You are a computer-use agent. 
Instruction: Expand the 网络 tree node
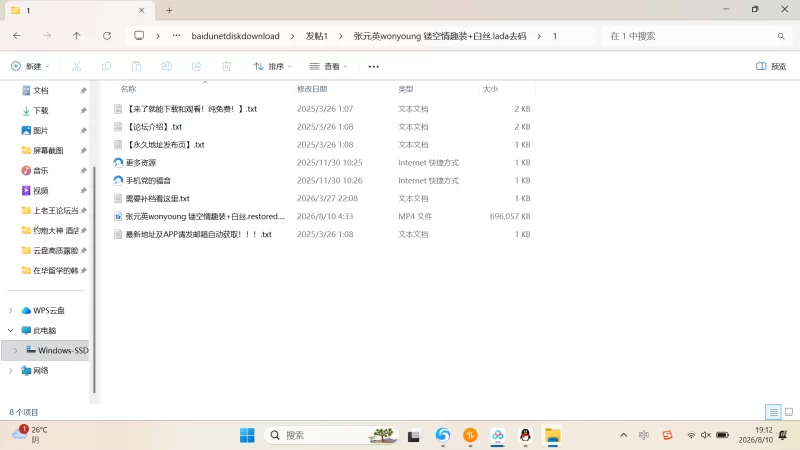coord(11,370)
